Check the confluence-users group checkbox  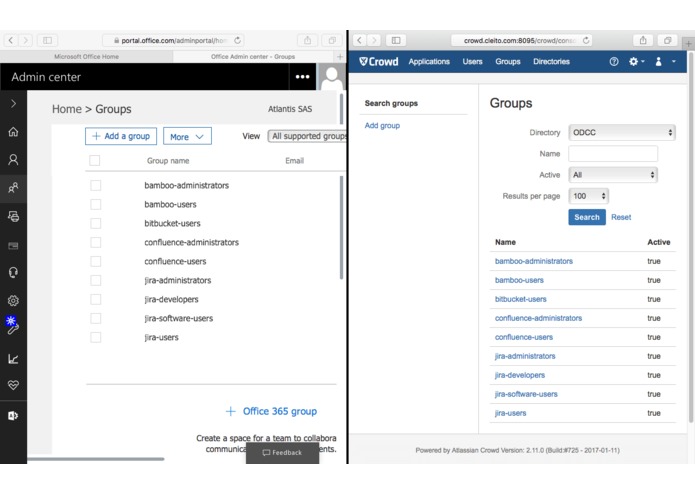pyautogui.click(x=95, y=261)
